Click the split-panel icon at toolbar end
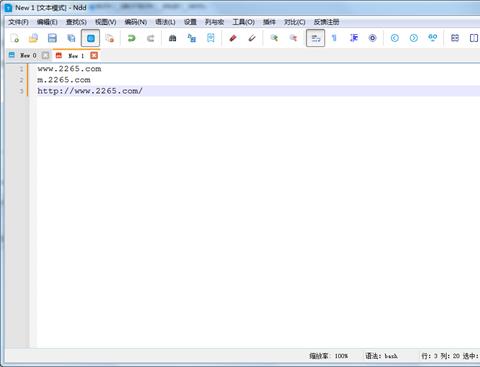 pyautogui.click(x=474, y=38)
